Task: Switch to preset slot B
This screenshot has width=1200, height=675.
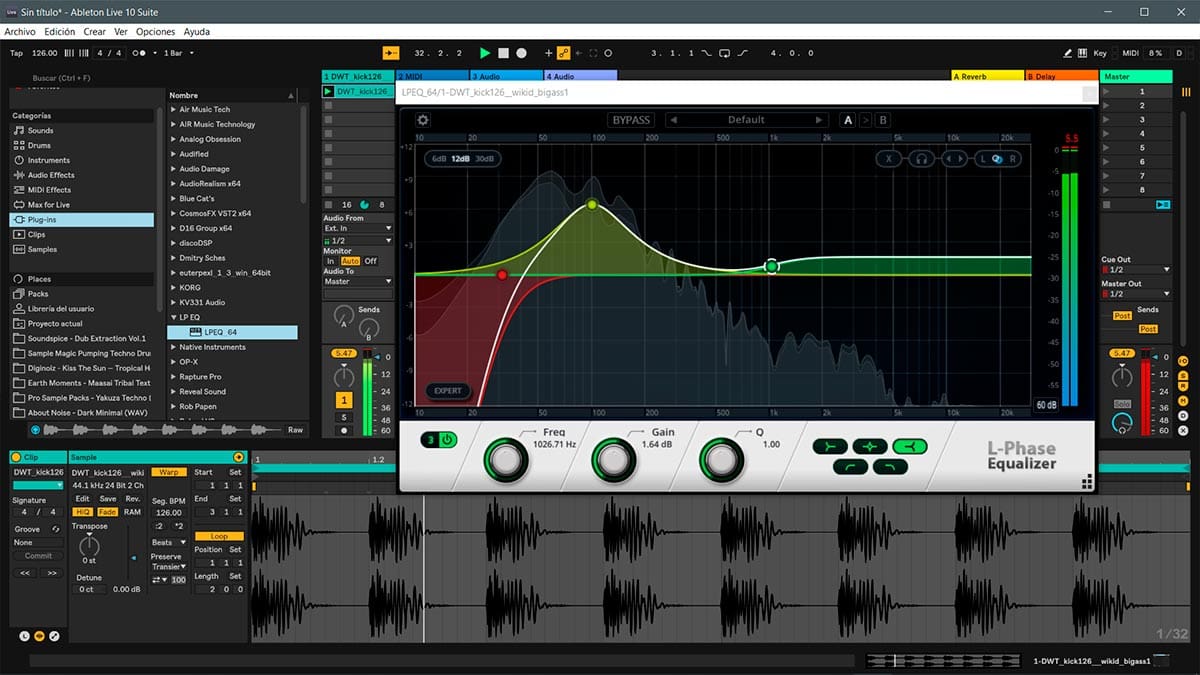Action: (x=882, y=120)
